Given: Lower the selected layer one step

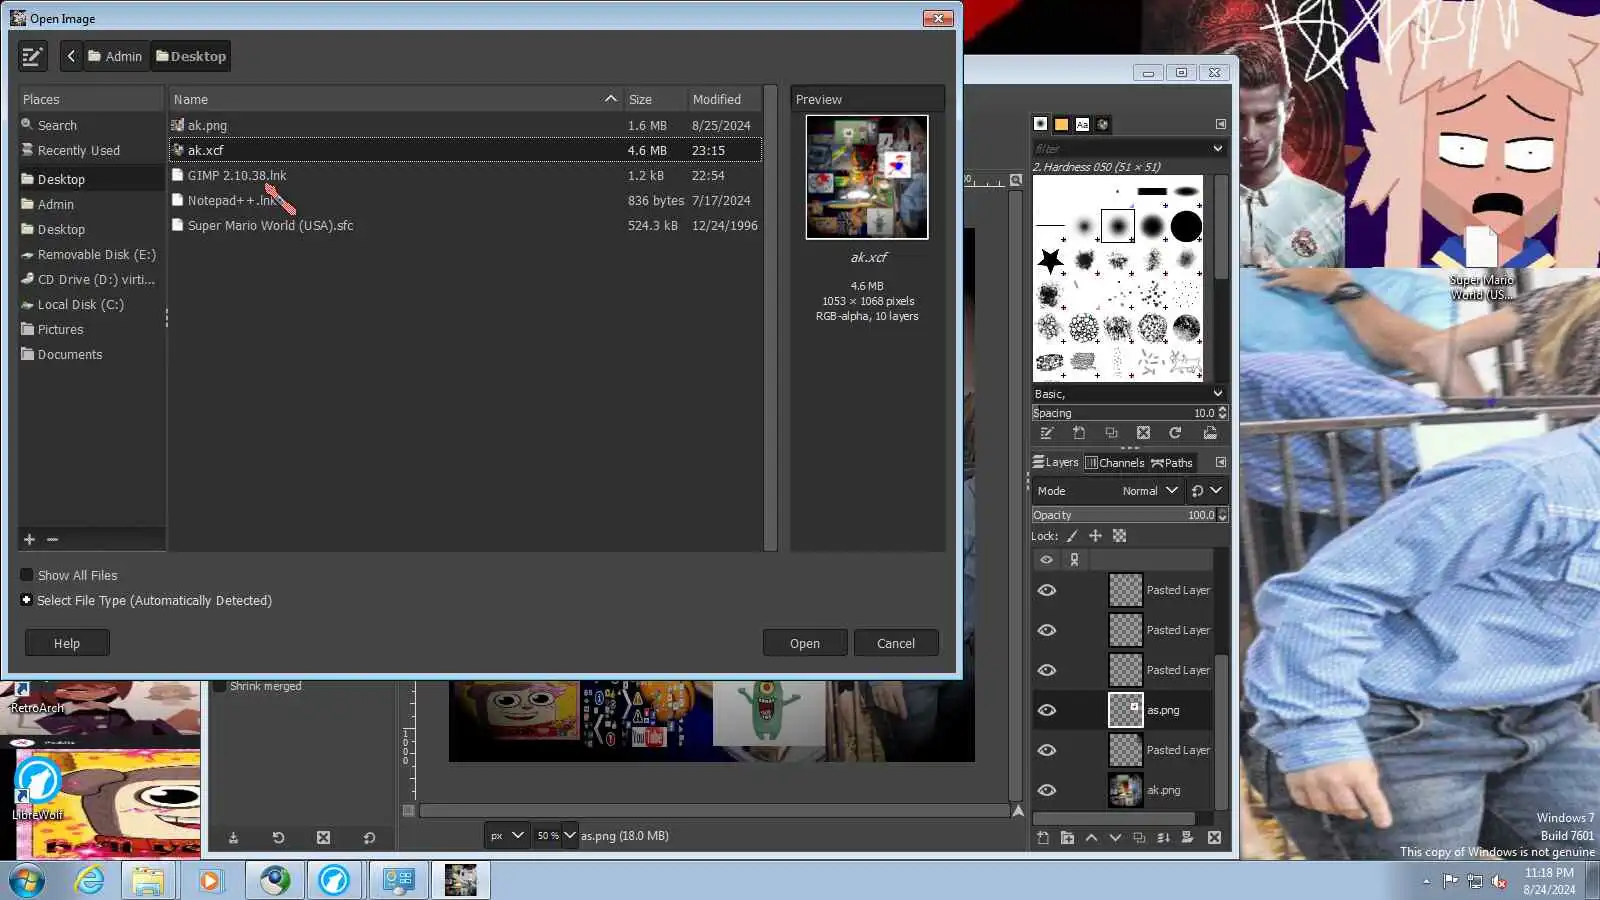Looking at the screenshot, I should tap(1115, 838).
